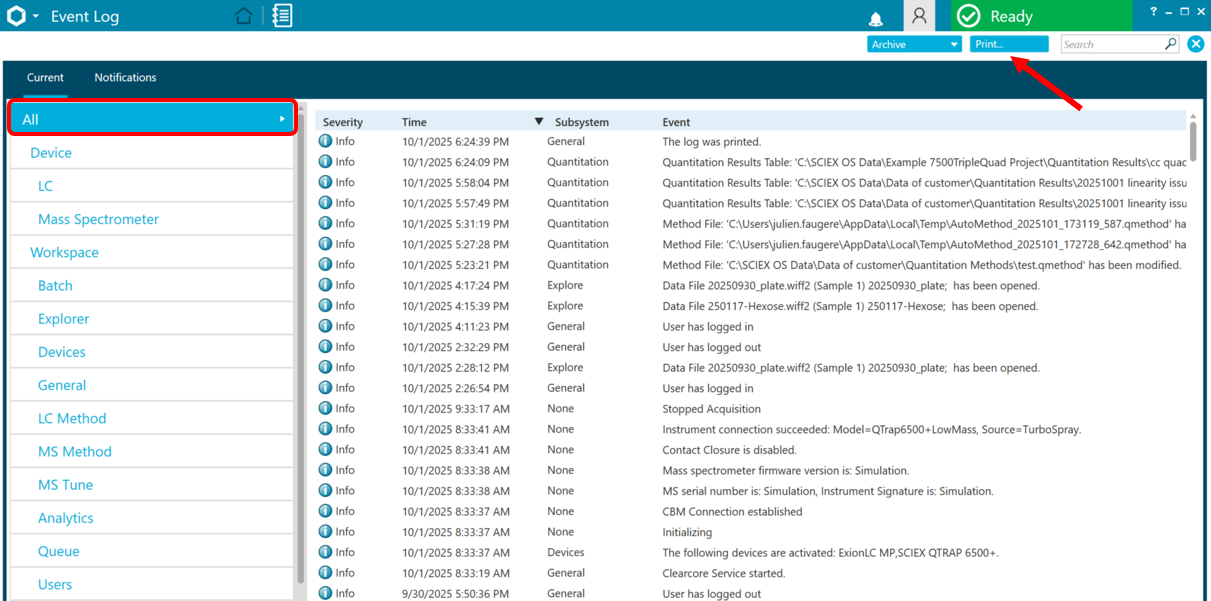Click the Print... button
Viewport: 1211px width, 601px height.
[x=1009, y=44]
